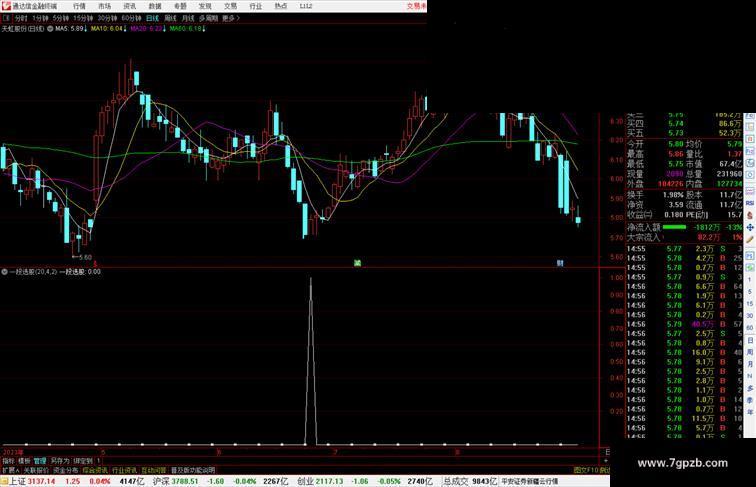
Task: Open the 行业 menu
Action: (256, 6)
